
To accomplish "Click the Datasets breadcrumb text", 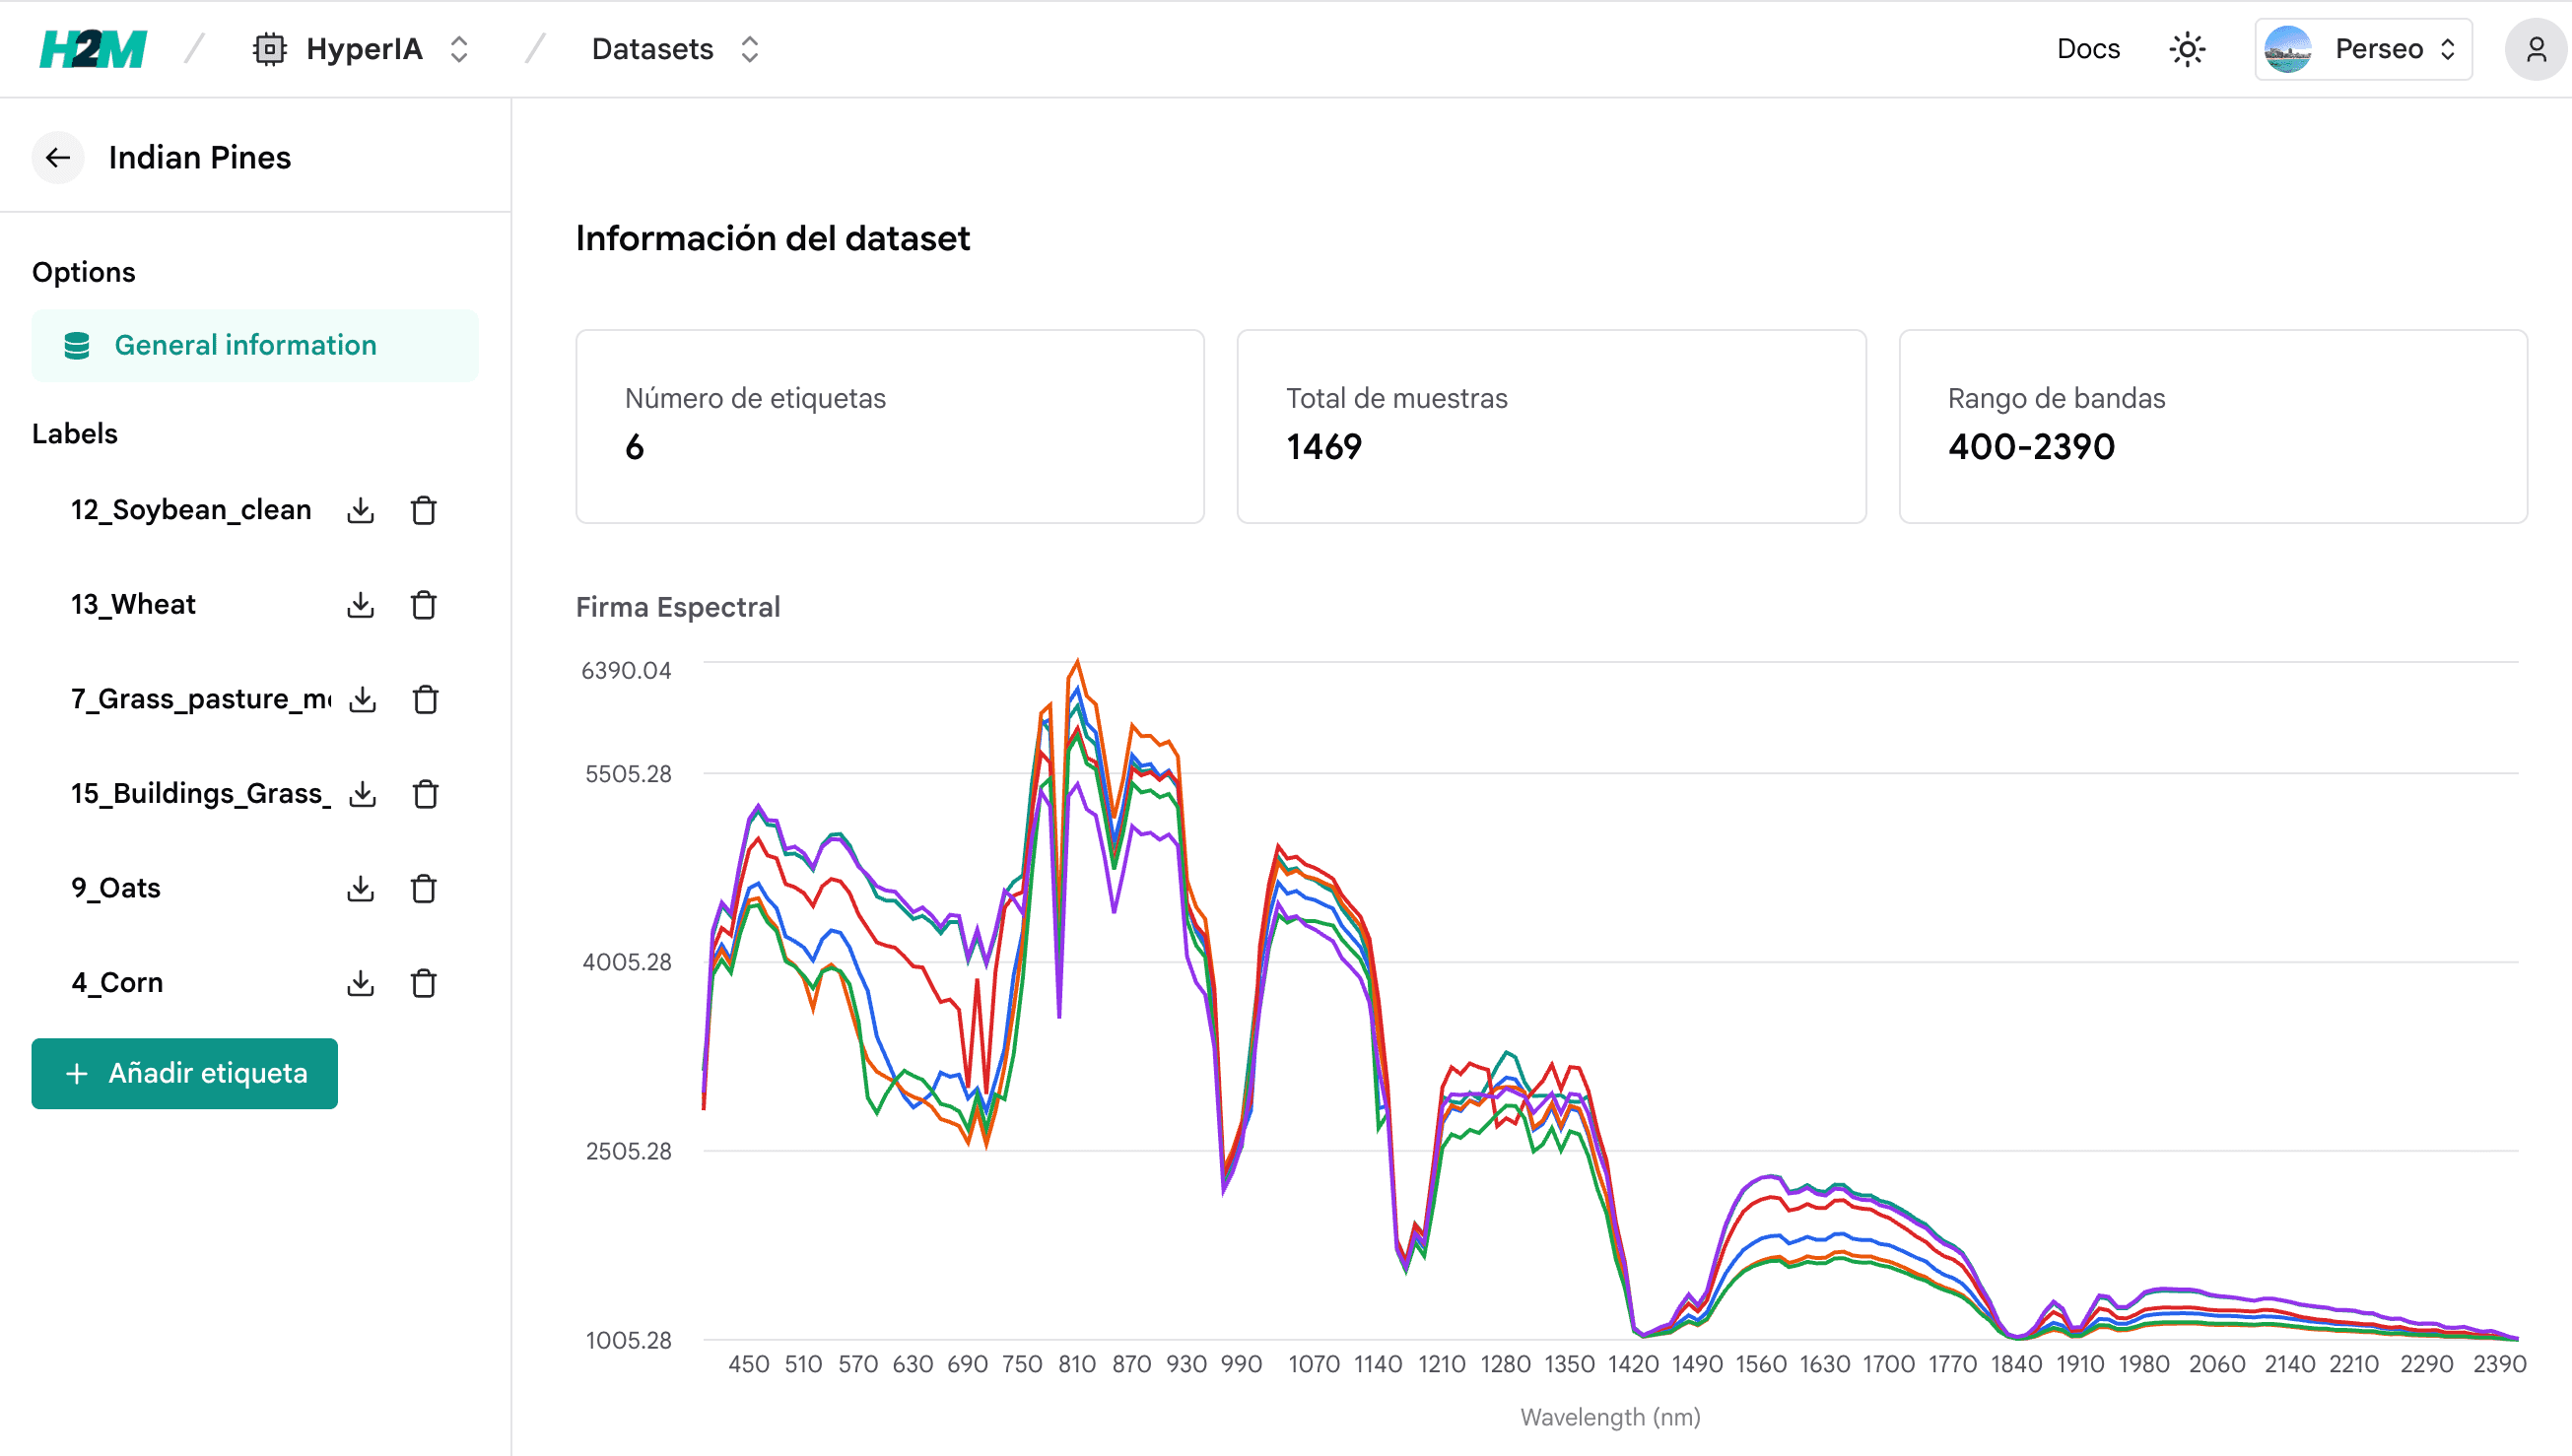I will tap(652, 49).
